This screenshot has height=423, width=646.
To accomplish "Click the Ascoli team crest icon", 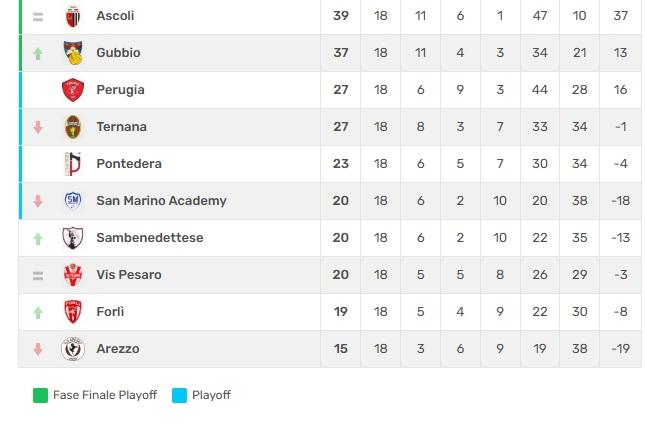I will [x=73, y=16].
